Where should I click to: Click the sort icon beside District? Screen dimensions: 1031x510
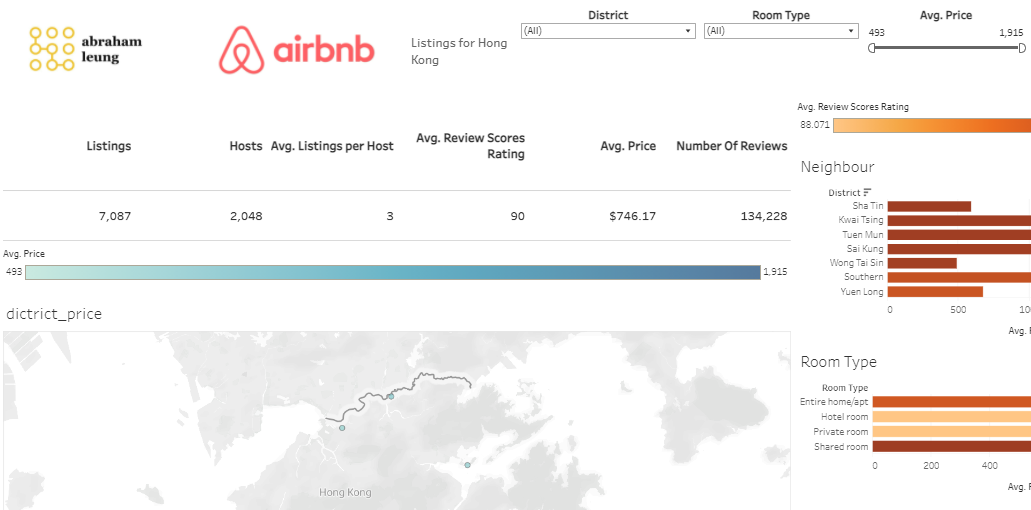[867, 192]
